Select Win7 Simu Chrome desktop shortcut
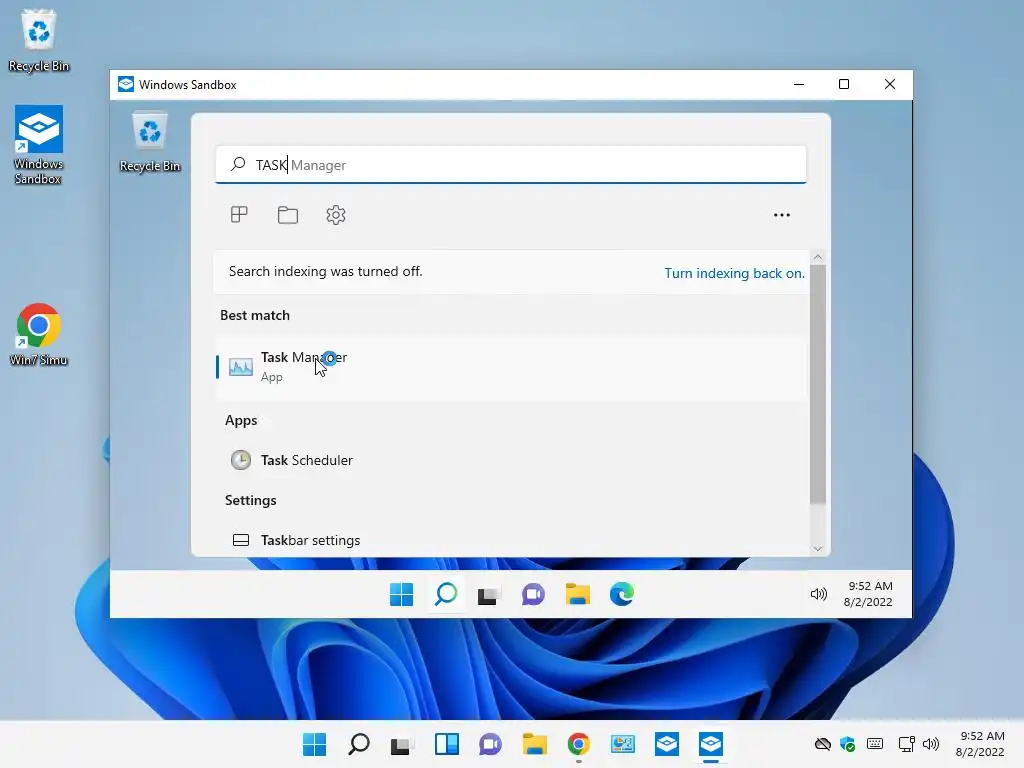The height and width of the screenshot is (768, 1024). coord(39,334)
